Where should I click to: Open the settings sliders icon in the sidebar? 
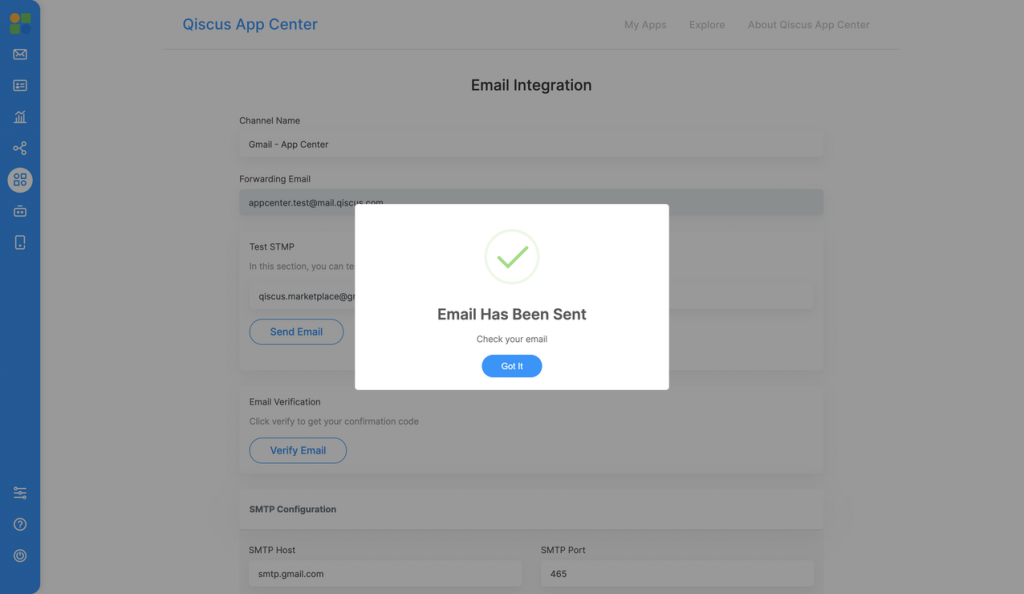click(20, 493)
